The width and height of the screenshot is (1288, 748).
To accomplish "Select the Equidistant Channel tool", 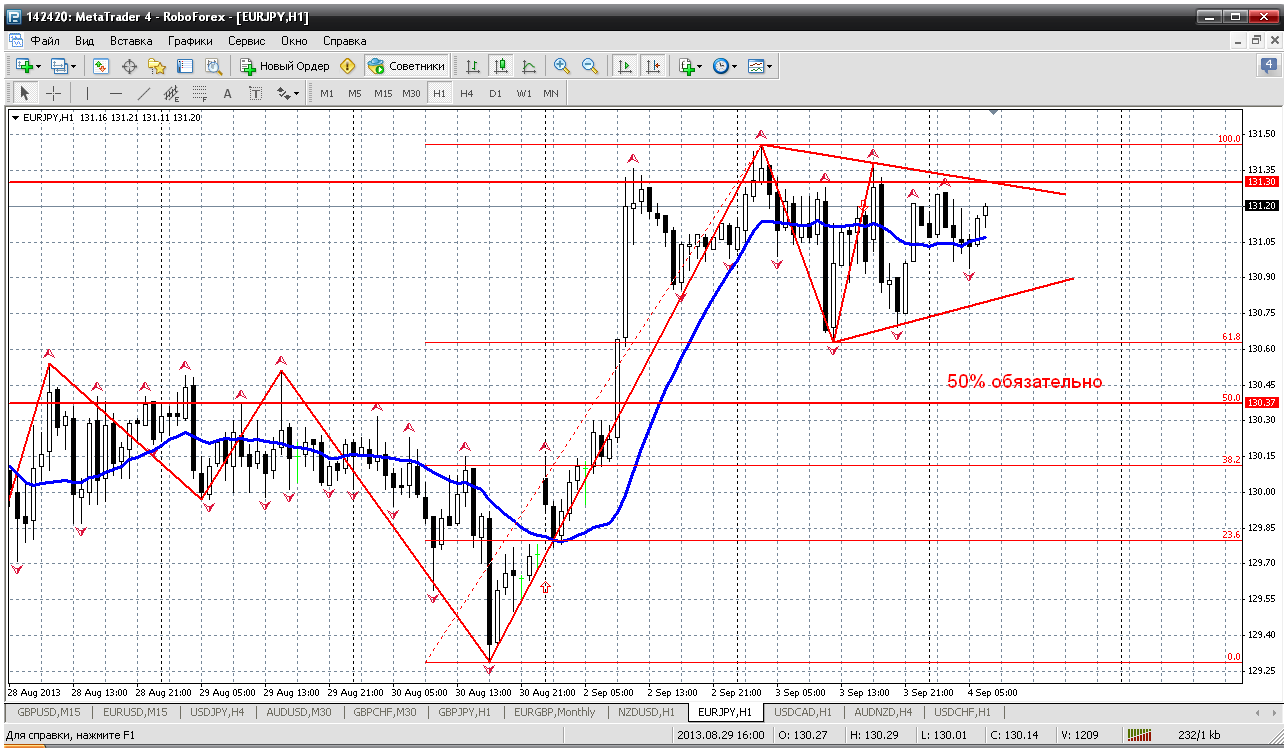I will point(171,93).
